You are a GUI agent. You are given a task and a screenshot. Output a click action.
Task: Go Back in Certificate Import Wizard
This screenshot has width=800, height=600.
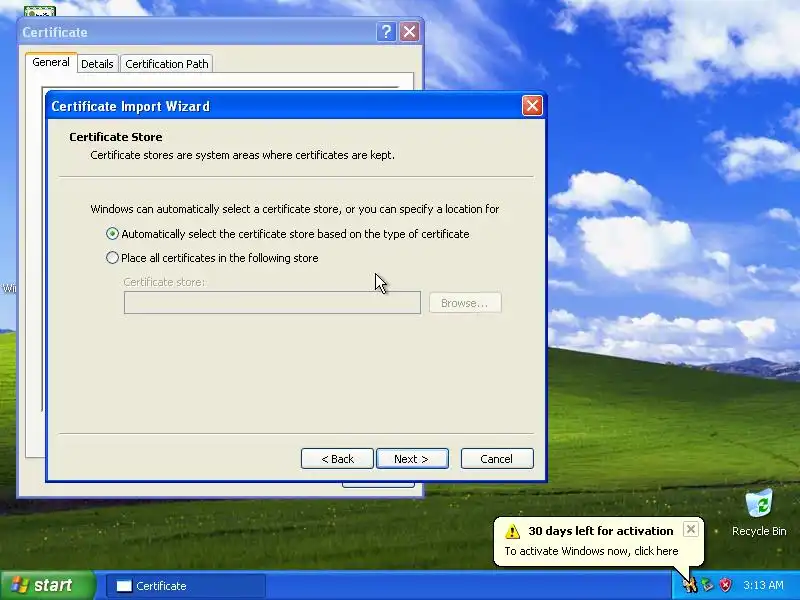337,459
